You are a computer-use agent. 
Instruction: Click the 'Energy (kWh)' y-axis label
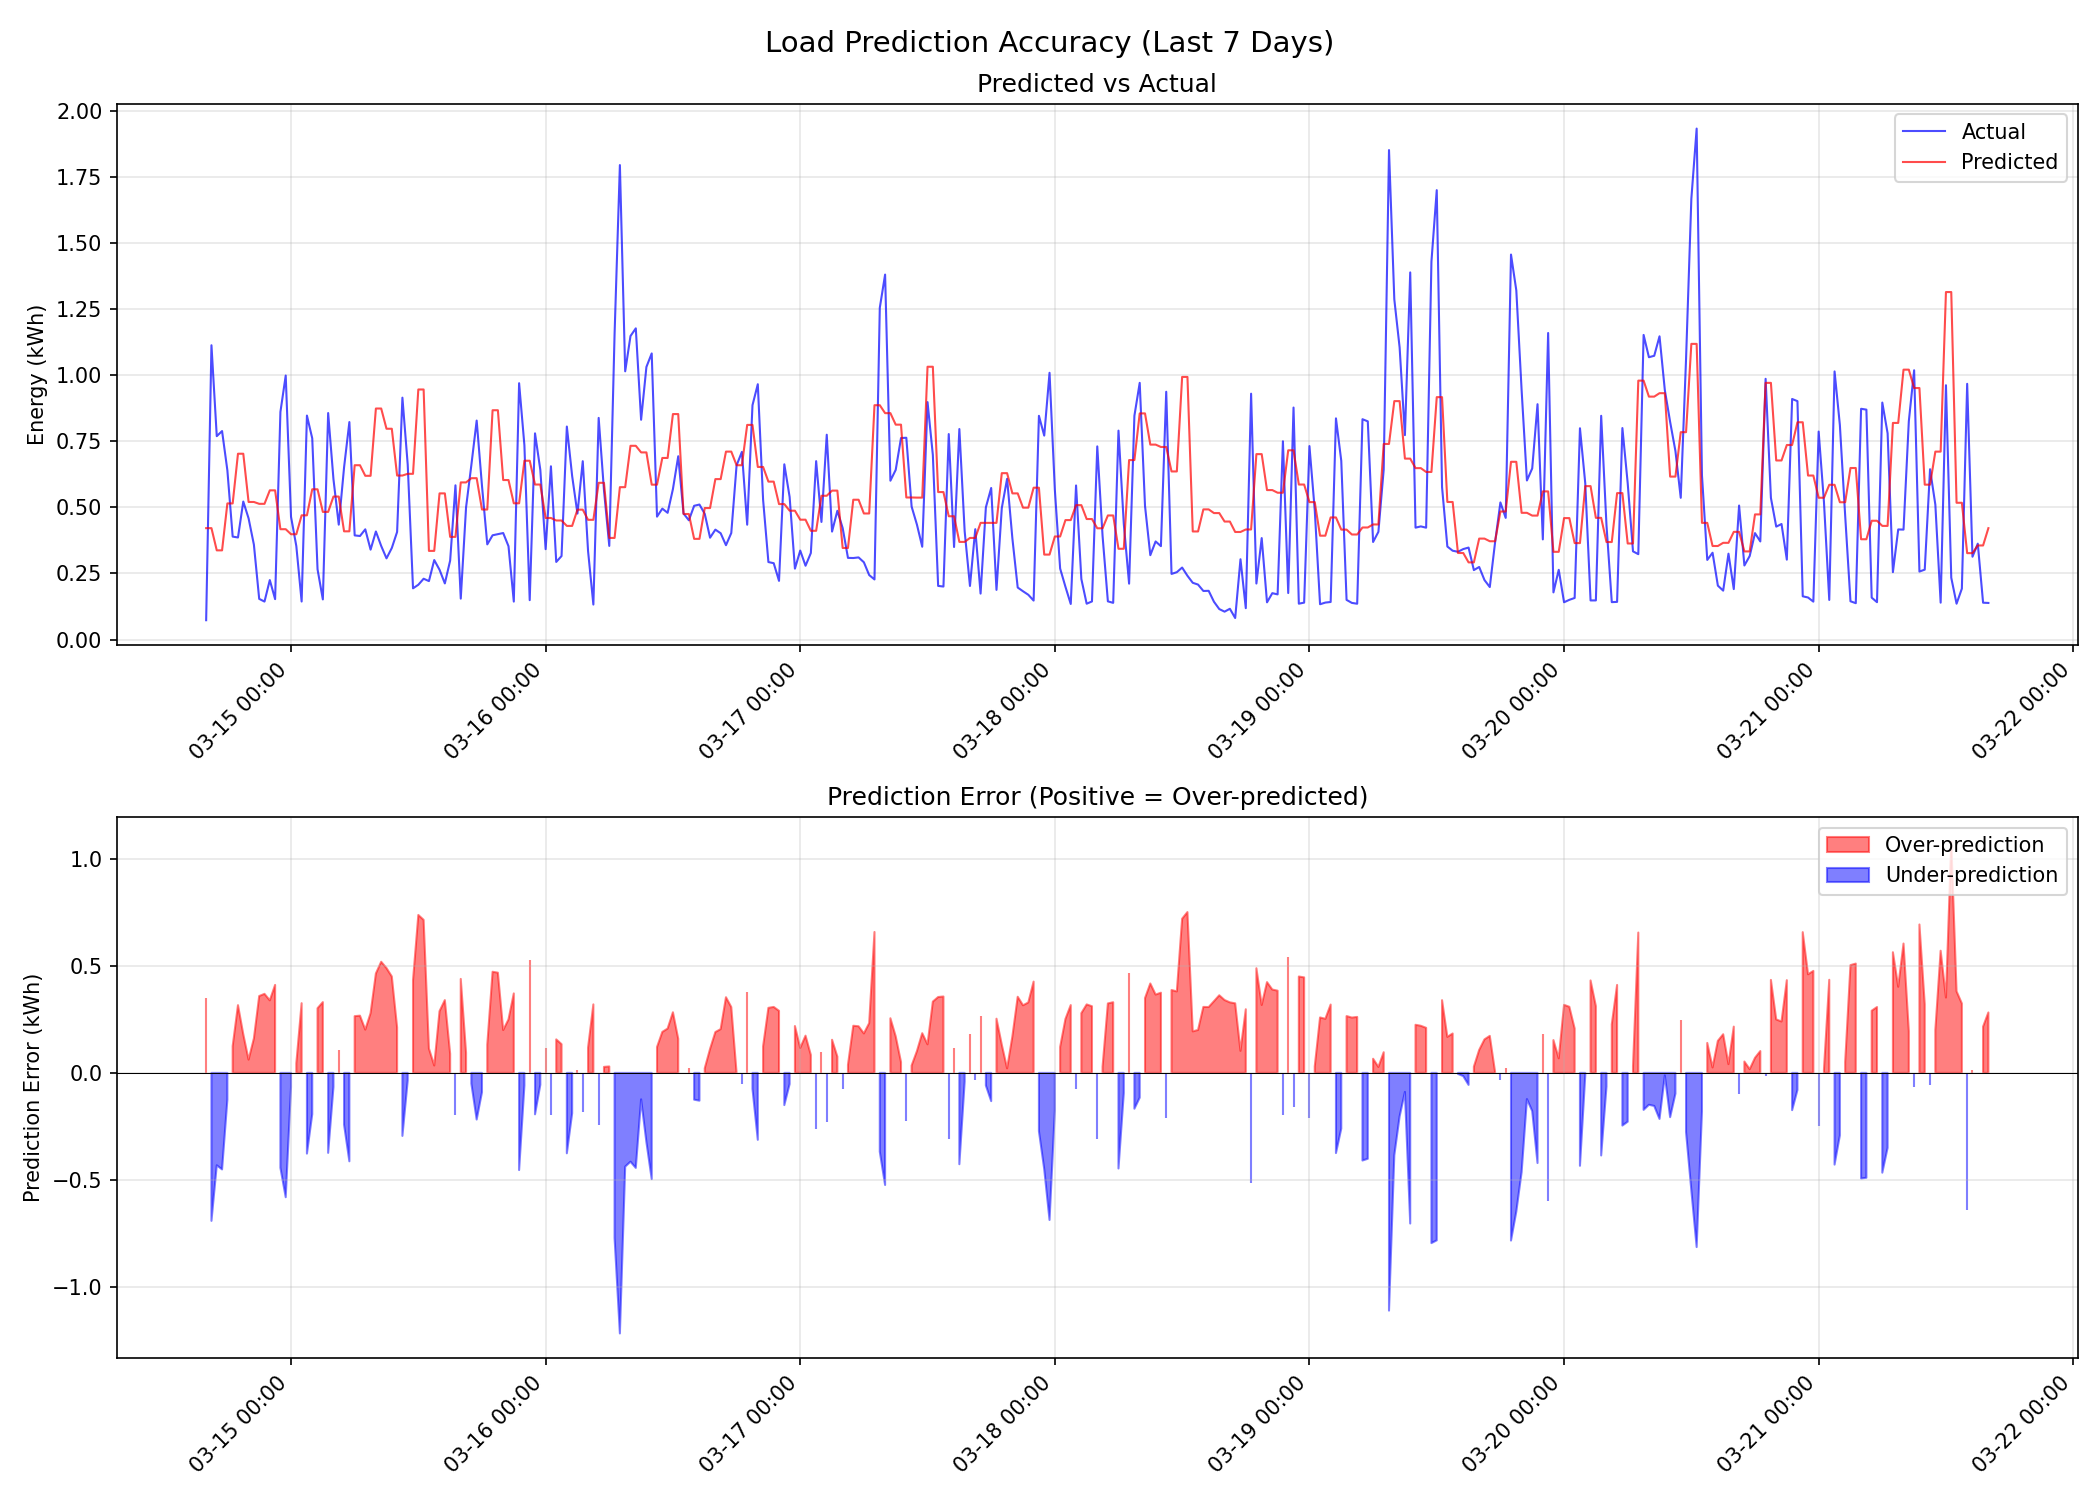pos(36,375)
